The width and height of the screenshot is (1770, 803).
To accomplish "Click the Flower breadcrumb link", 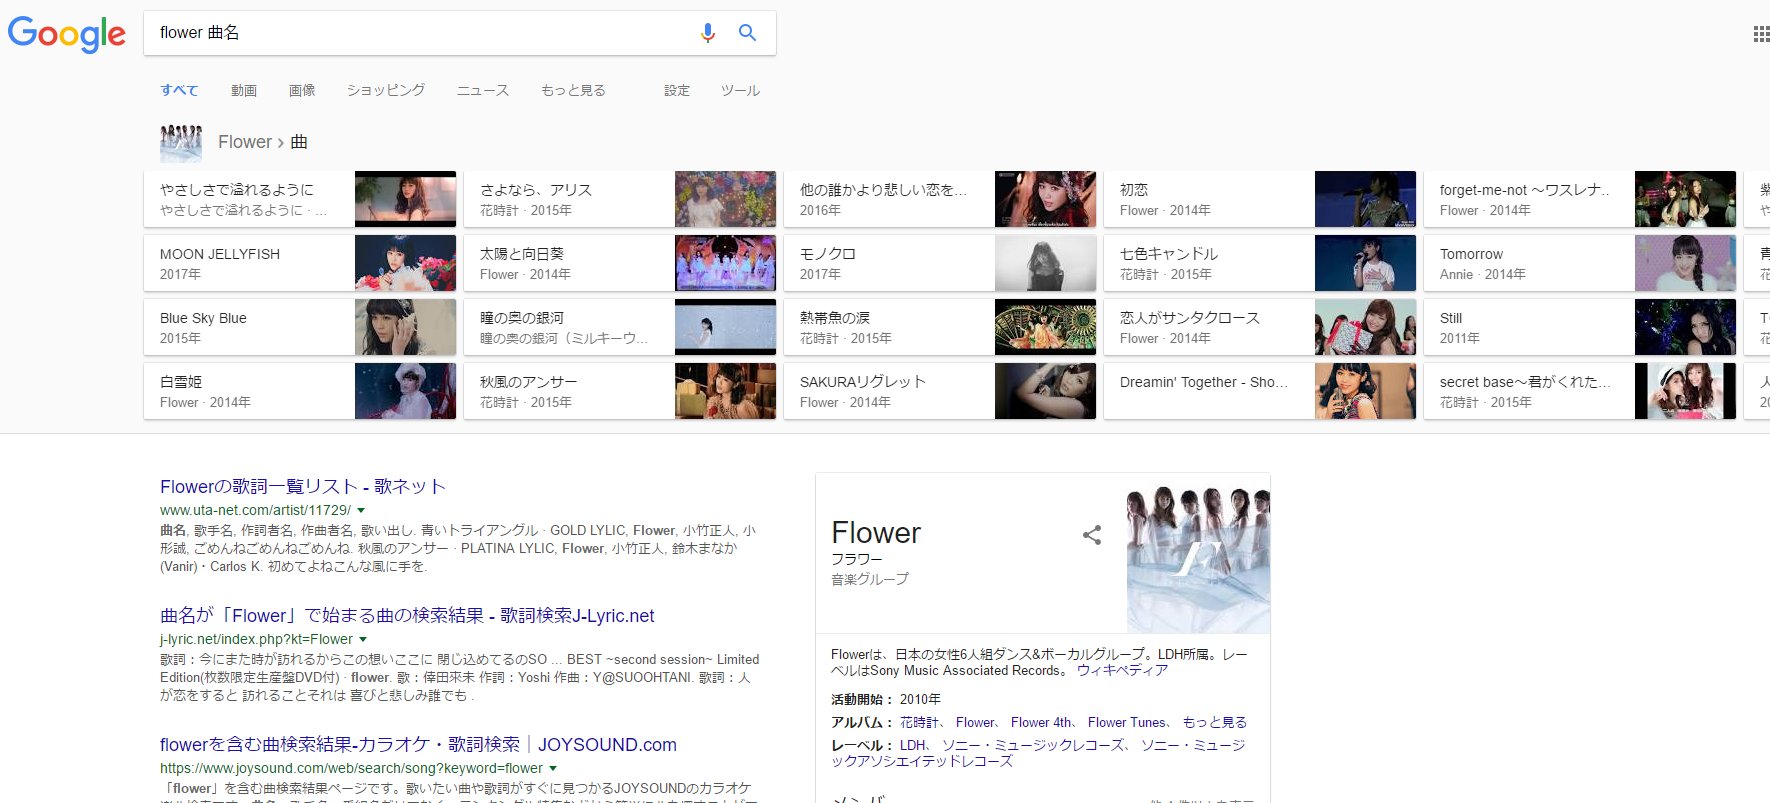I will click(x=245, y=142).
